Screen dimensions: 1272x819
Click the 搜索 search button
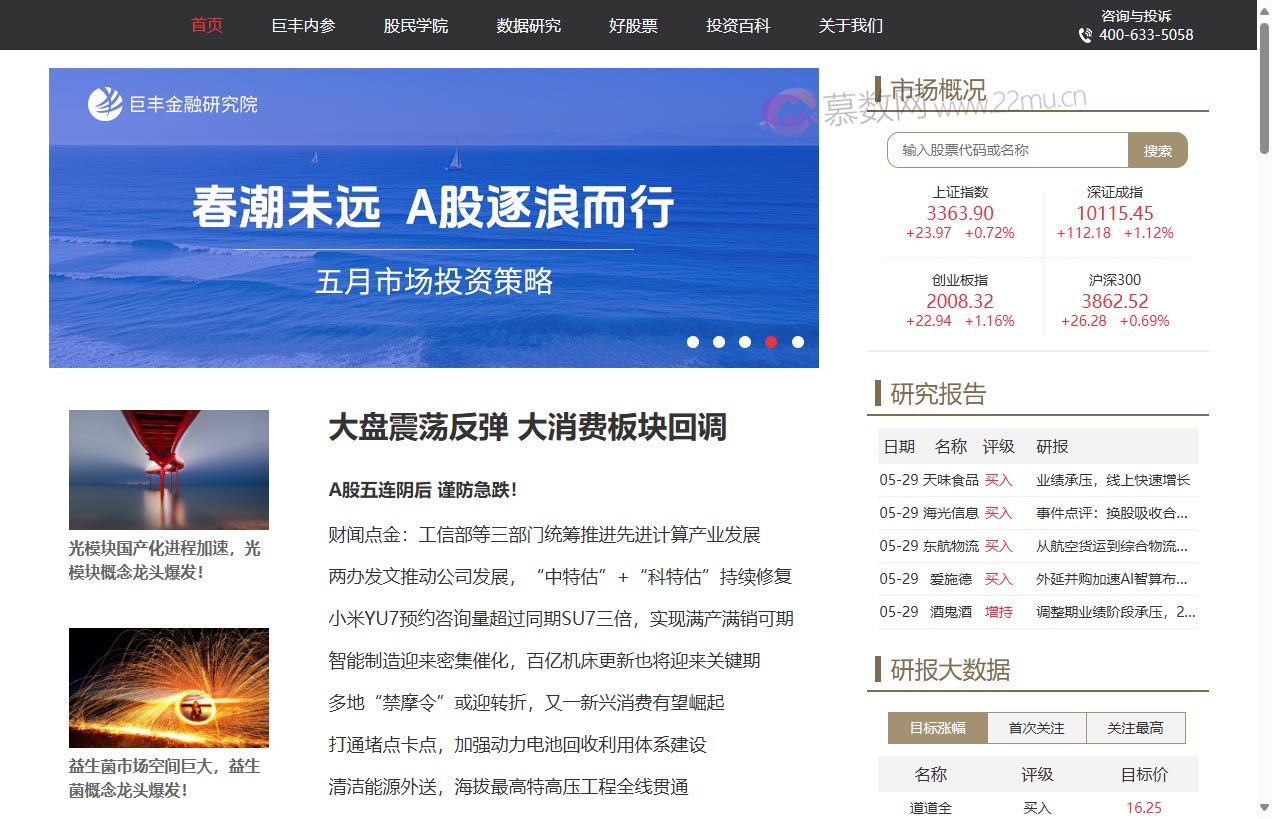click(x=1158, y=150)
